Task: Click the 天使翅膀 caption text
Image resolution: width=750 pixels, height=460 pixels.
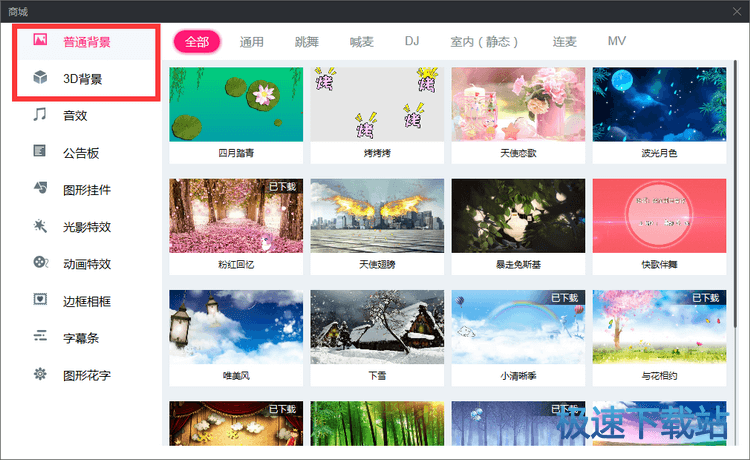Action: 377,264
